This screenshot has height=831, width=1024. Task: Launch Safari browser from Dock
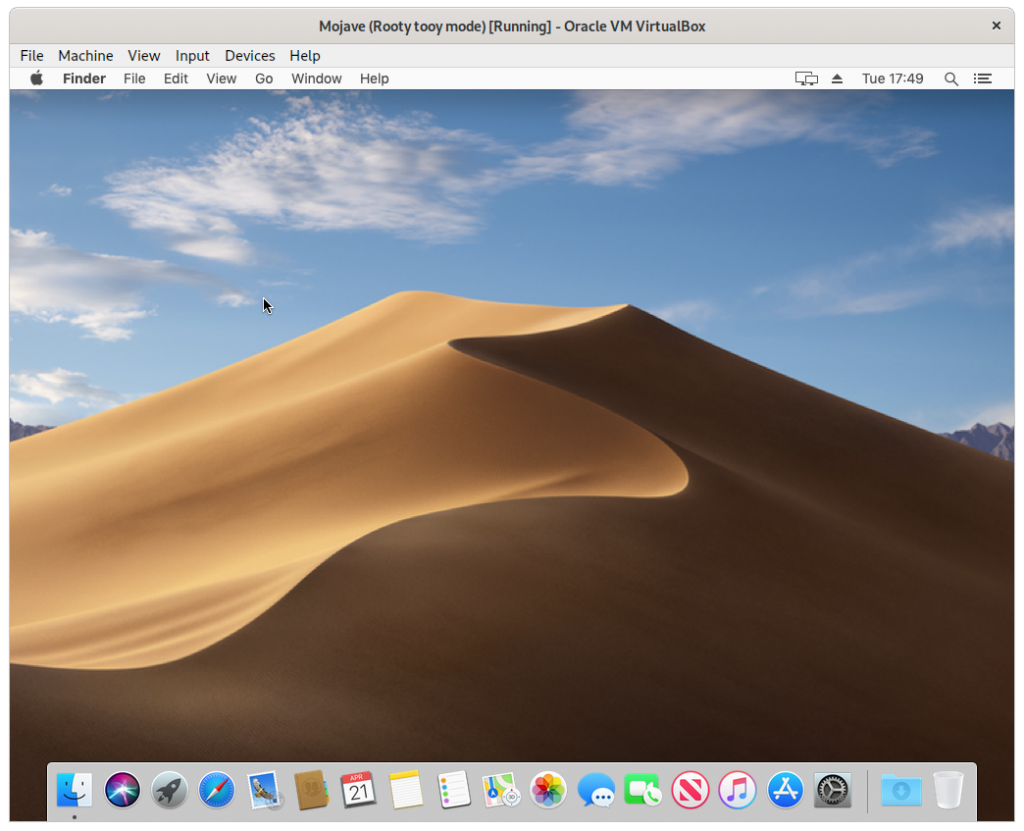tap(217, 790)
